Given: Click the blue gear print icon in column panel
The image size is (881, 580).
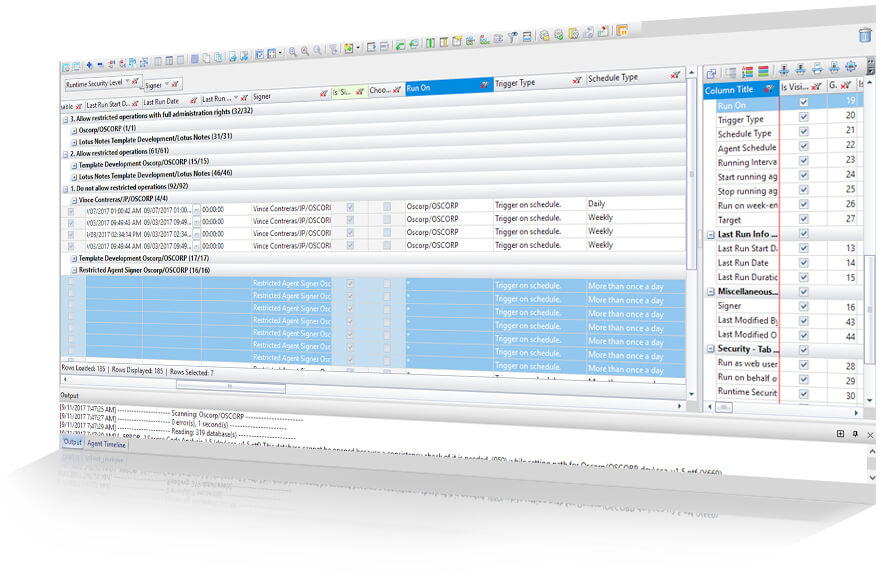Looking at the screenshot, I should [851, 67].
